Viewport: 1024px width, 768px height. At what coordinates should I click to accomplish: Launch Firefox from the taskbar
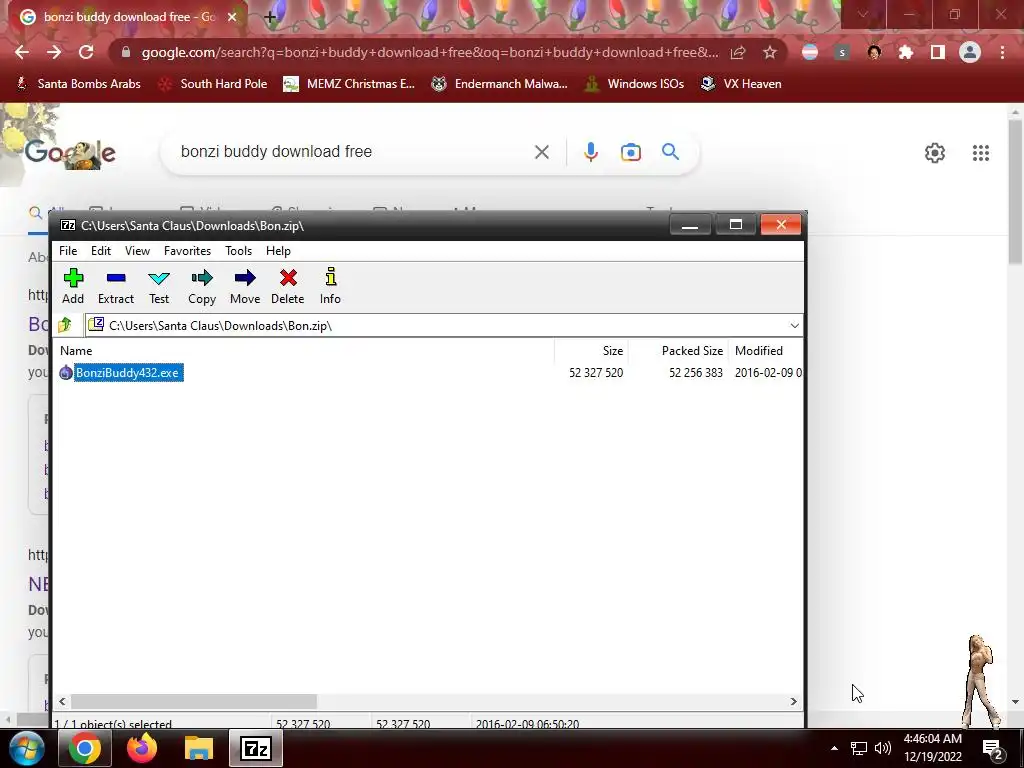(142, 748)
